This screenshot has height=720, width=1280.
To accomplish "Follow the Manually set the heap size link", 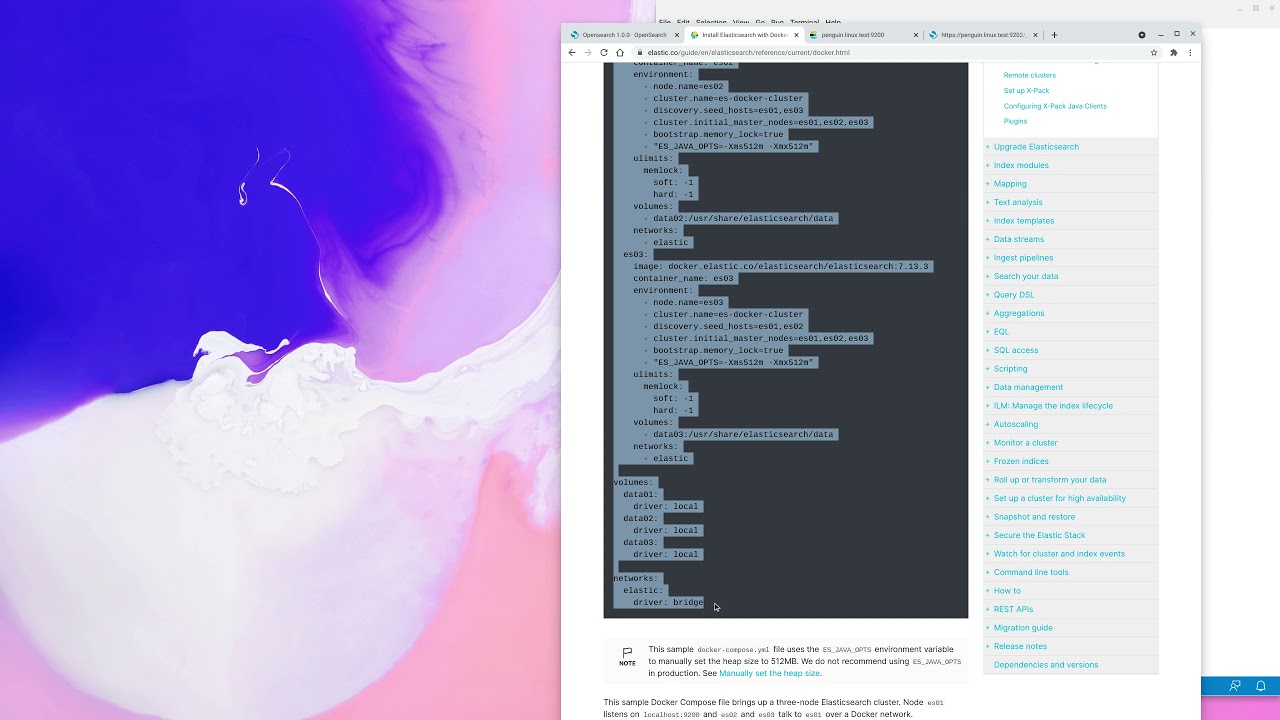I will (769, 673).
